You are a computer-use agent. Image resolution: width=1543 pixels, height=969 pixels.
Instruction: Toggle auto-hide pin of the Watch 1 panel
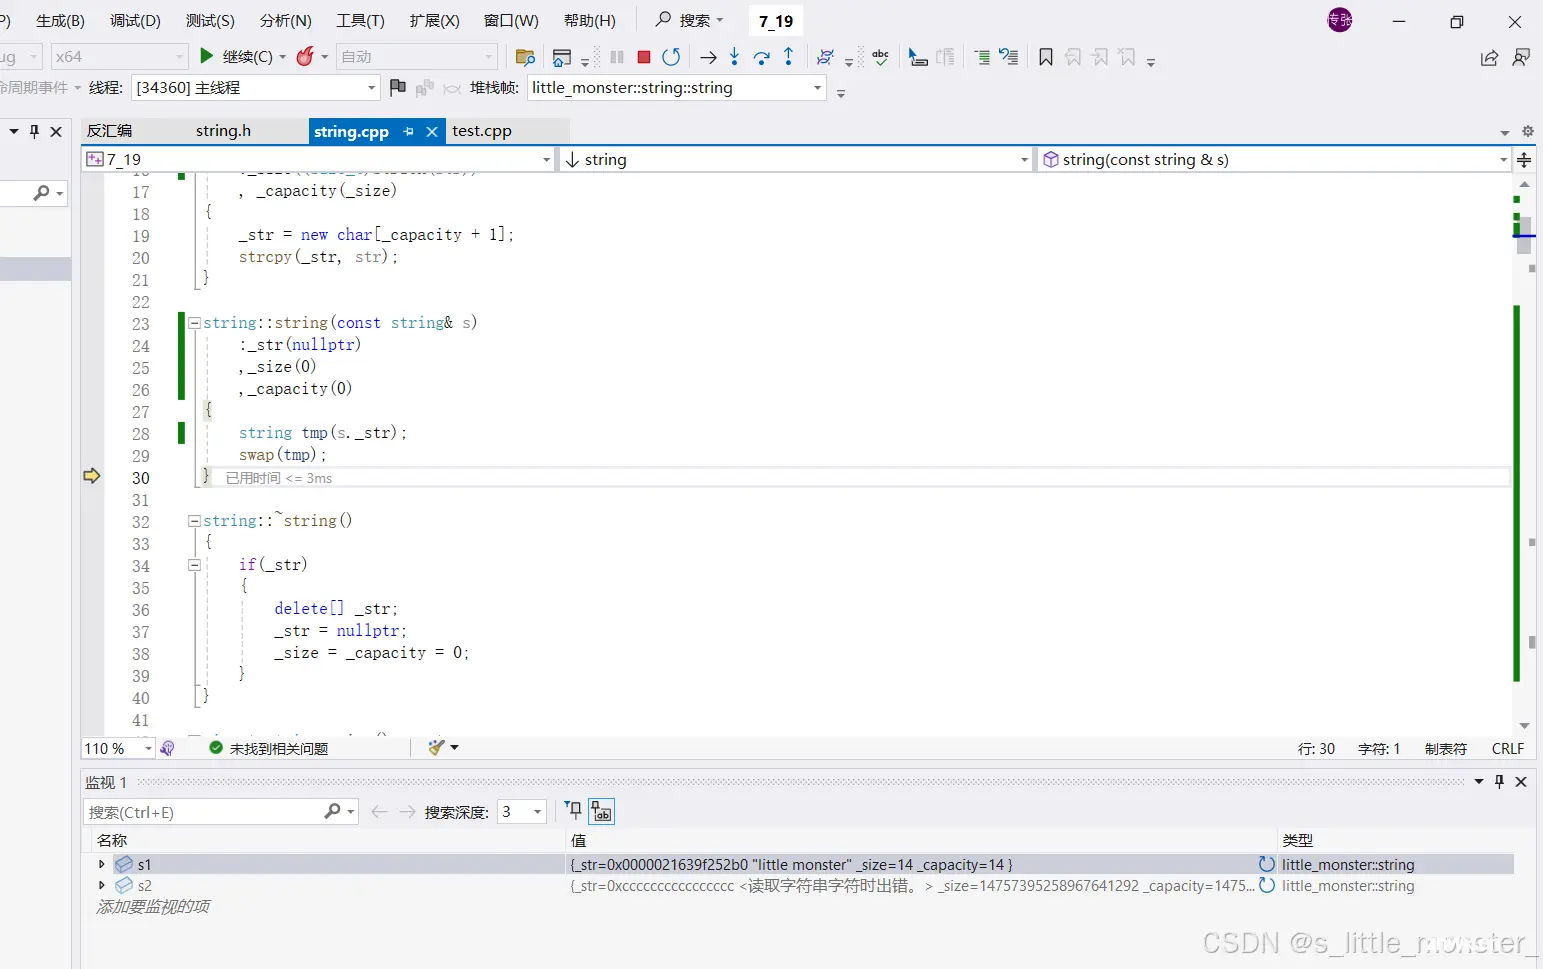click(x=1499, y=782)
